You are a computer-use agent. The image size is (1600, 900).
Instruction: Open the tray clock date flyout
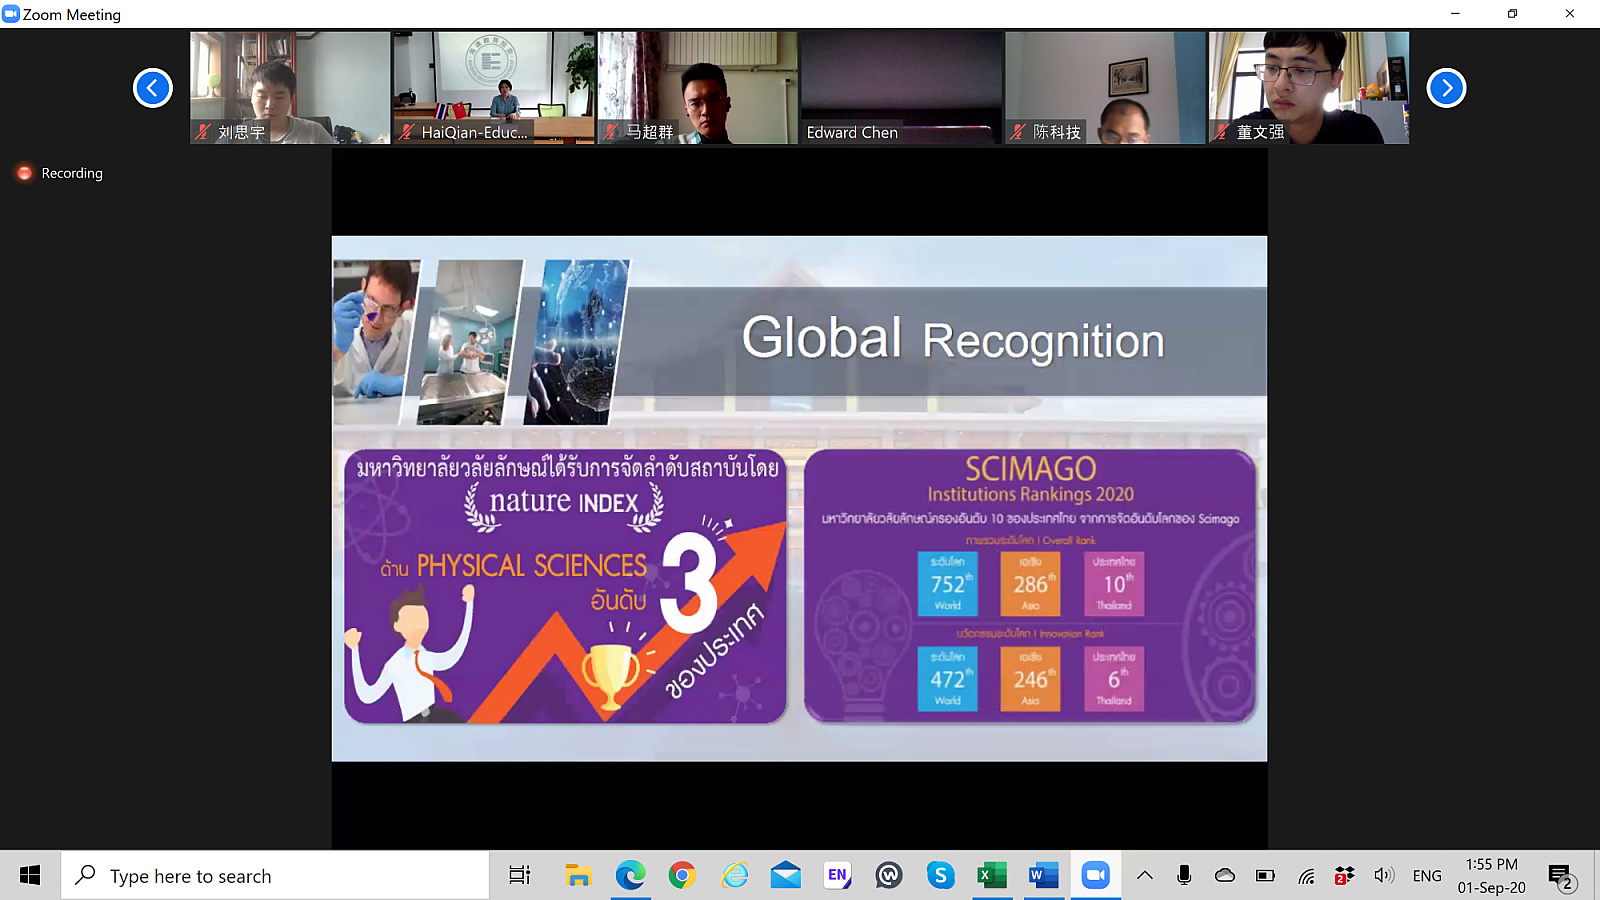pyautogui.click(x=1491, y=876)
